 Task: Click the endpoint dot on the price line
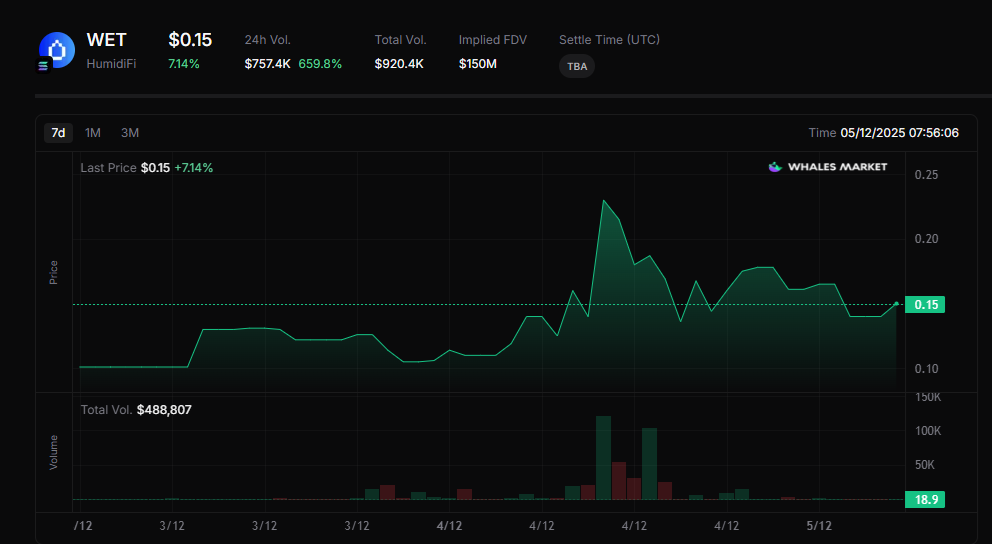pyautogui.click(x=896, y=302)
